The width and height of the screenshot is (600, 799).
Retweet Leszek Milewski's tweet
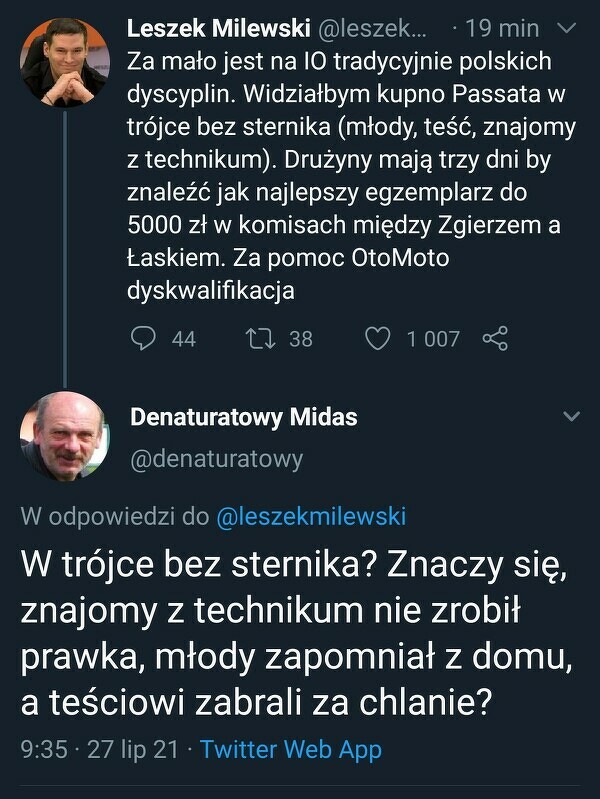[x=261, y=339]
